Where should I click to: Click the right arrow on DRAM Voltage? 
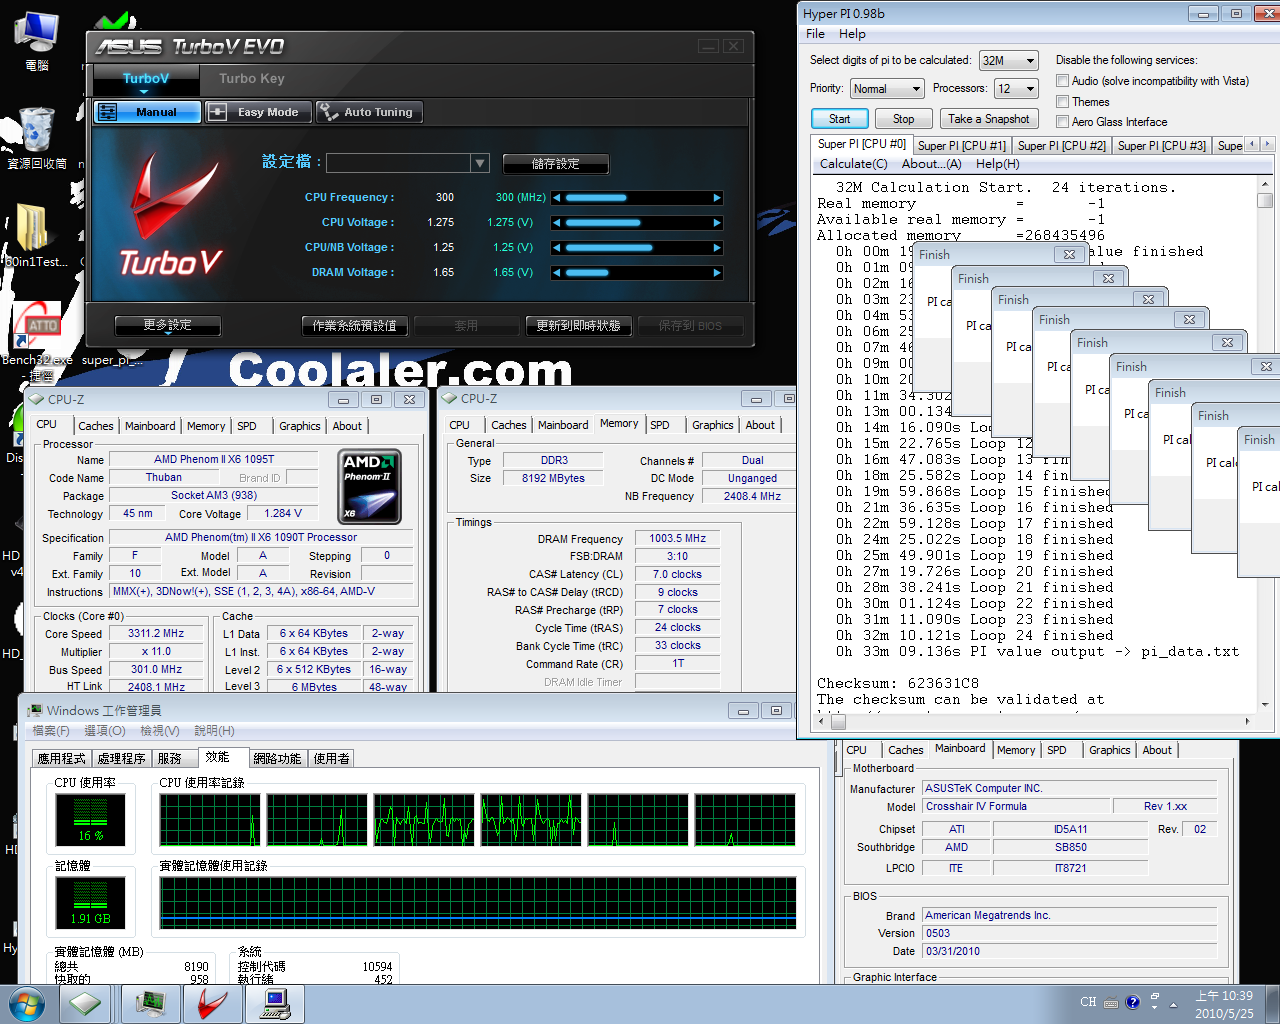[717, 273]
